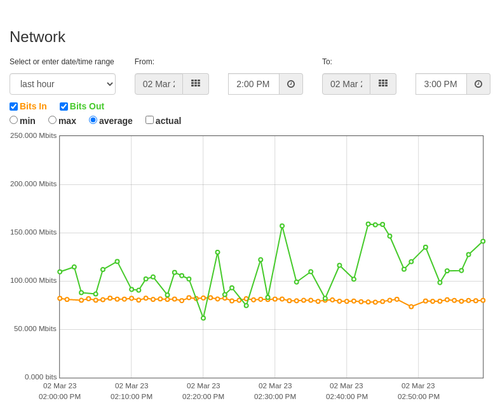Click the 02:30:00 PM time axis label
This screenshot has height=403, width=500.
click(x=275, y=397)
